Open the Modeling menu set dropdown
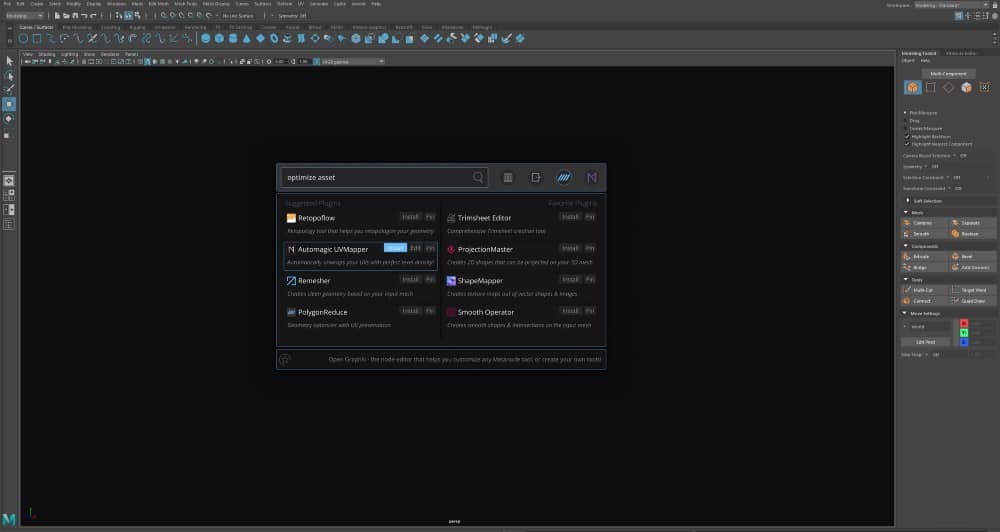Image resolution: width=1000 pixels, height=532 pixels. [24, 15]
